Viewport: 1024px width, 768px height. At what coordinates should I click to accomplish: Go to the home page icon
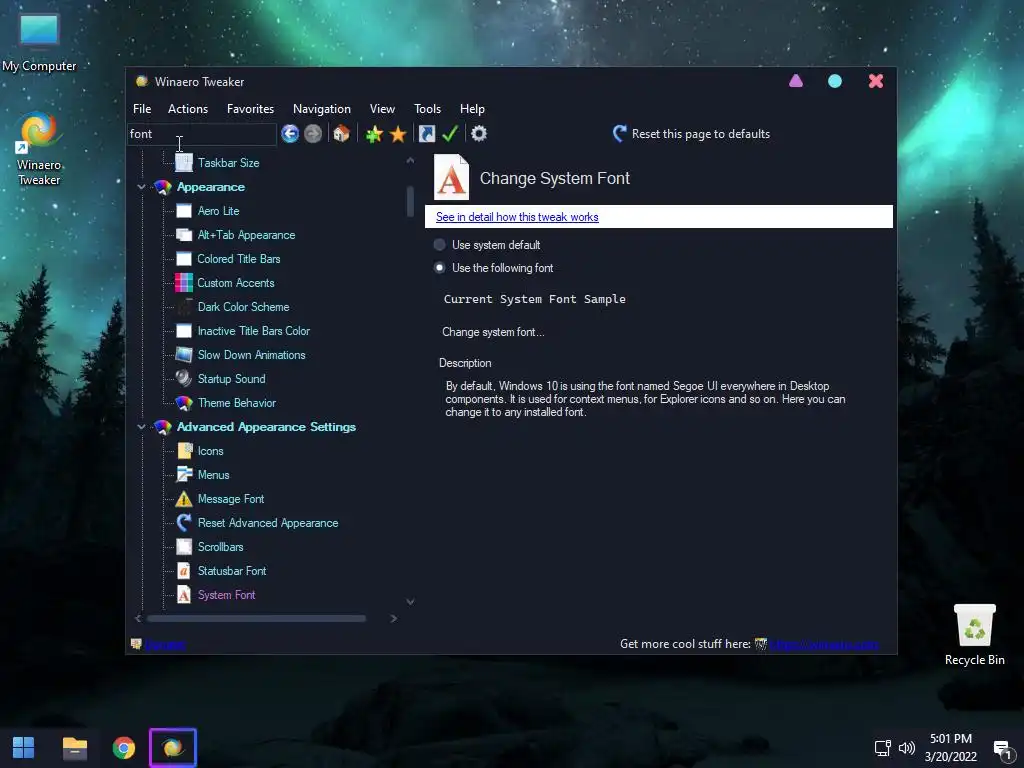pyautogui.click(x=342, y=134)
